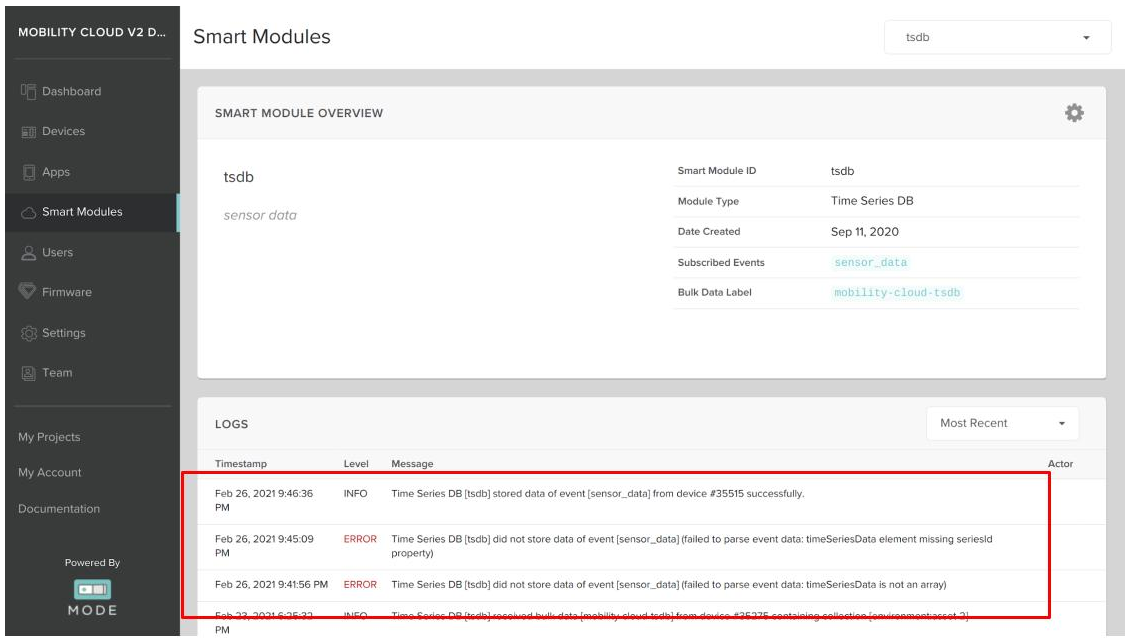Viewport: 1132px width, 644px height.
Task: Select the 9:41:56 PM log timestamp
Action: point(271,585)
